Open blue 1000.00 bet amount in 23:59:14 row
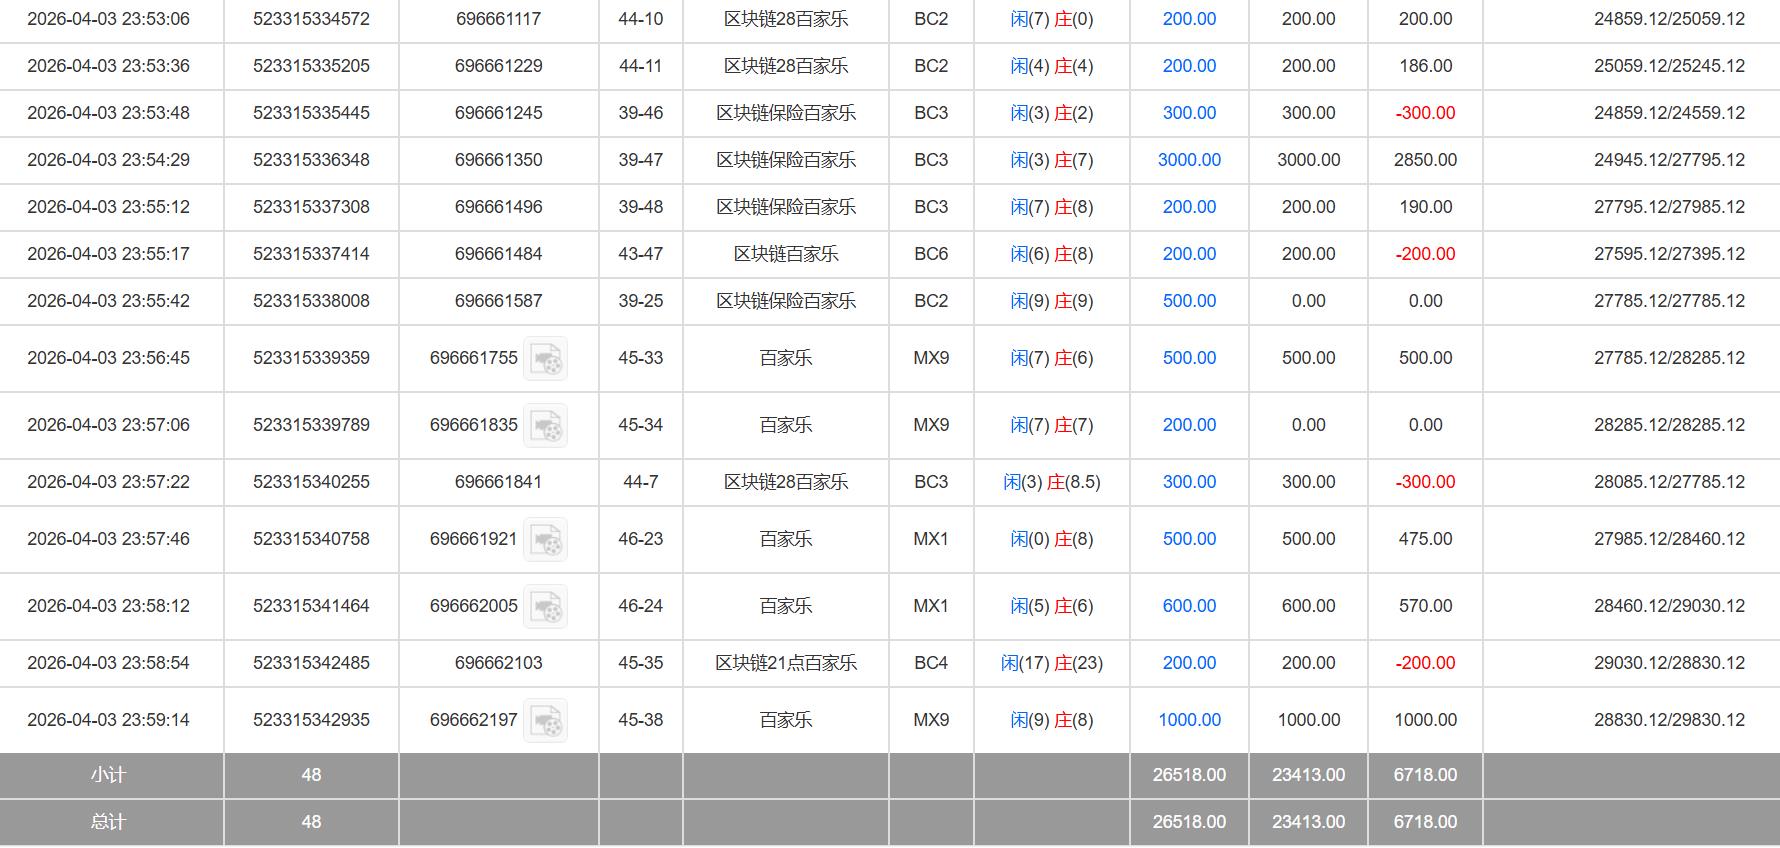 [x=1189, y=720]
